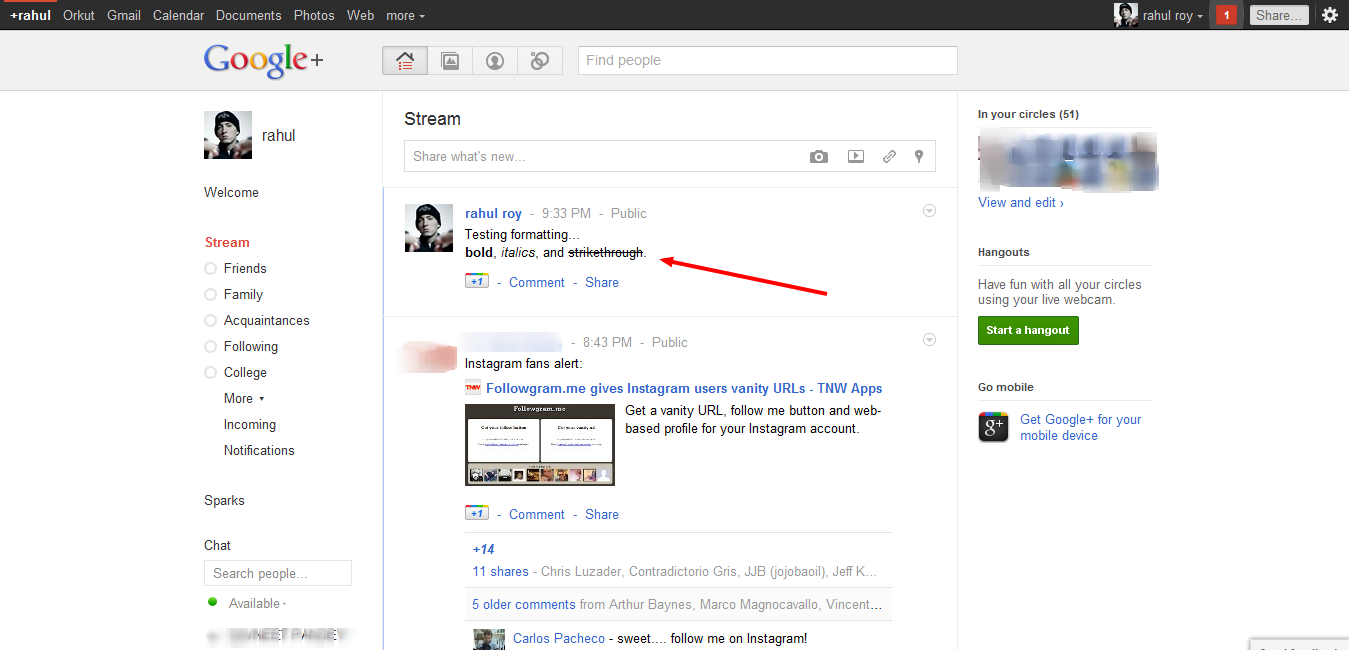
Task: Open Carlos Pacheco's profile name link
Action: tap(559, 638)
